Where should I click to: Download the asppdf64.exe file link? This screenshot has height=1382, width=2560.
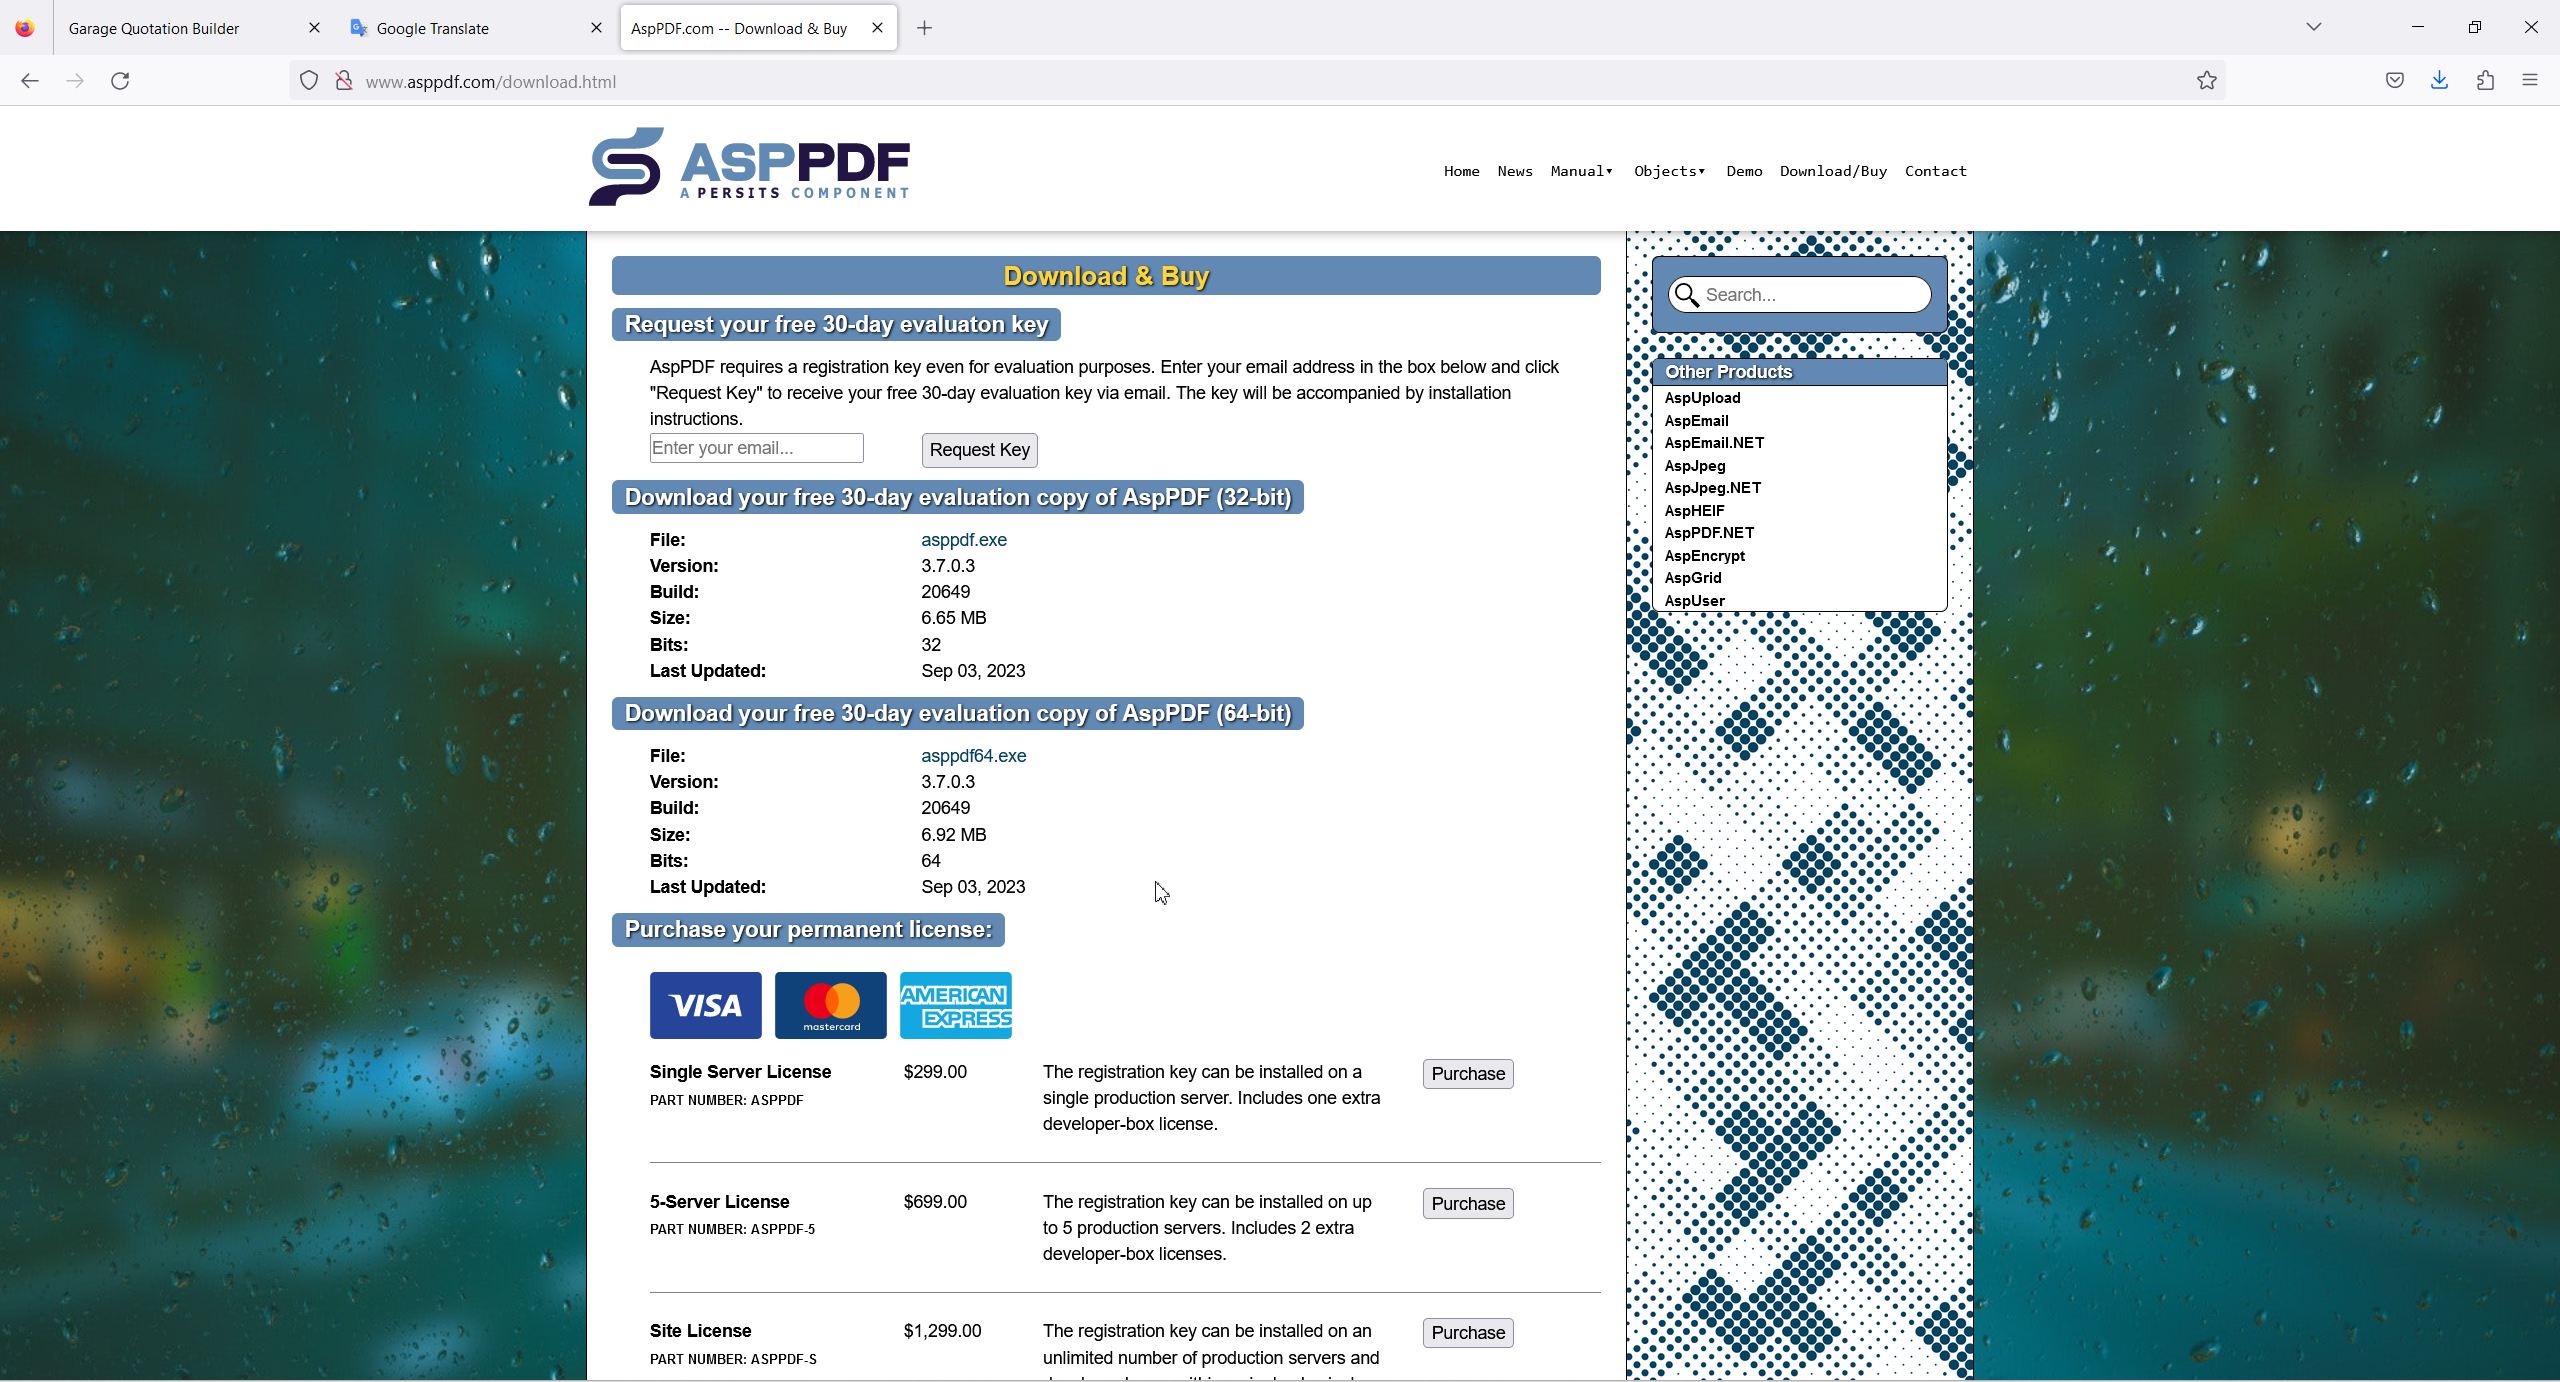(x=973, y=756)
